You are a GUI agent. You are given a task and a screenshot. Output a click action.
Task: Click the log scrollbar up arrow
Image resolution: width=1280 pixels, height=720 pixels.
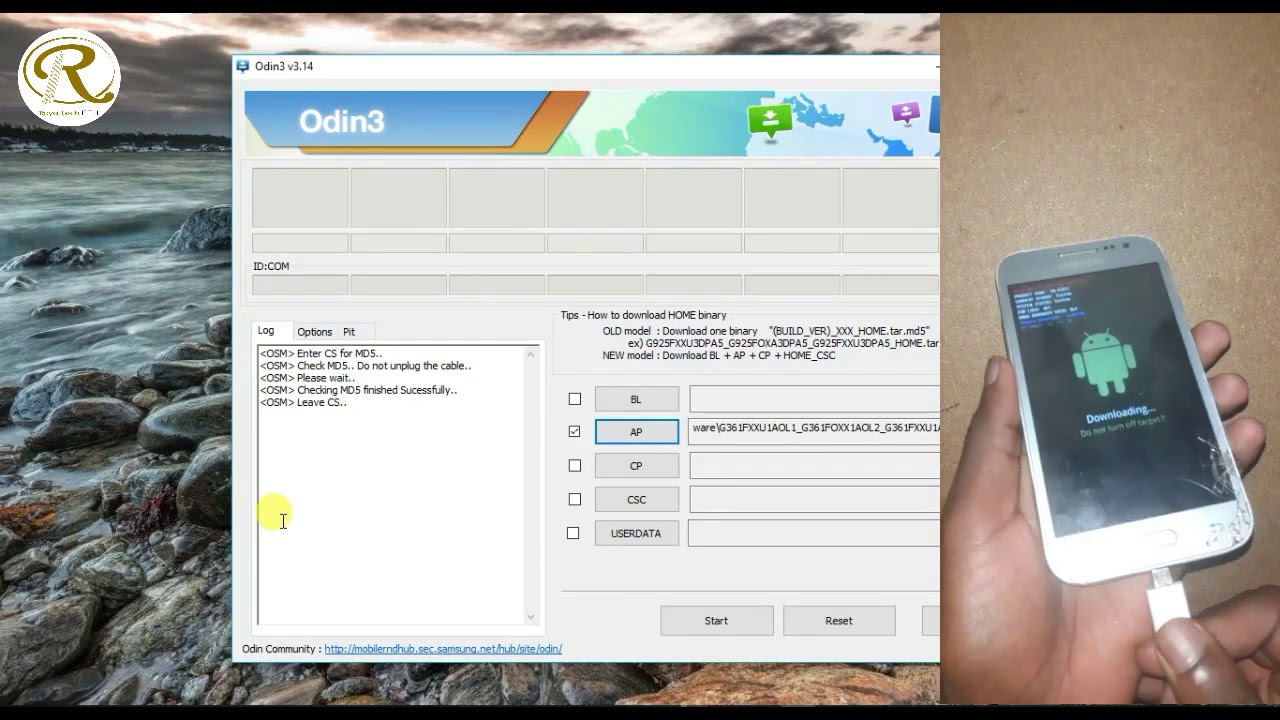point(531,354)
